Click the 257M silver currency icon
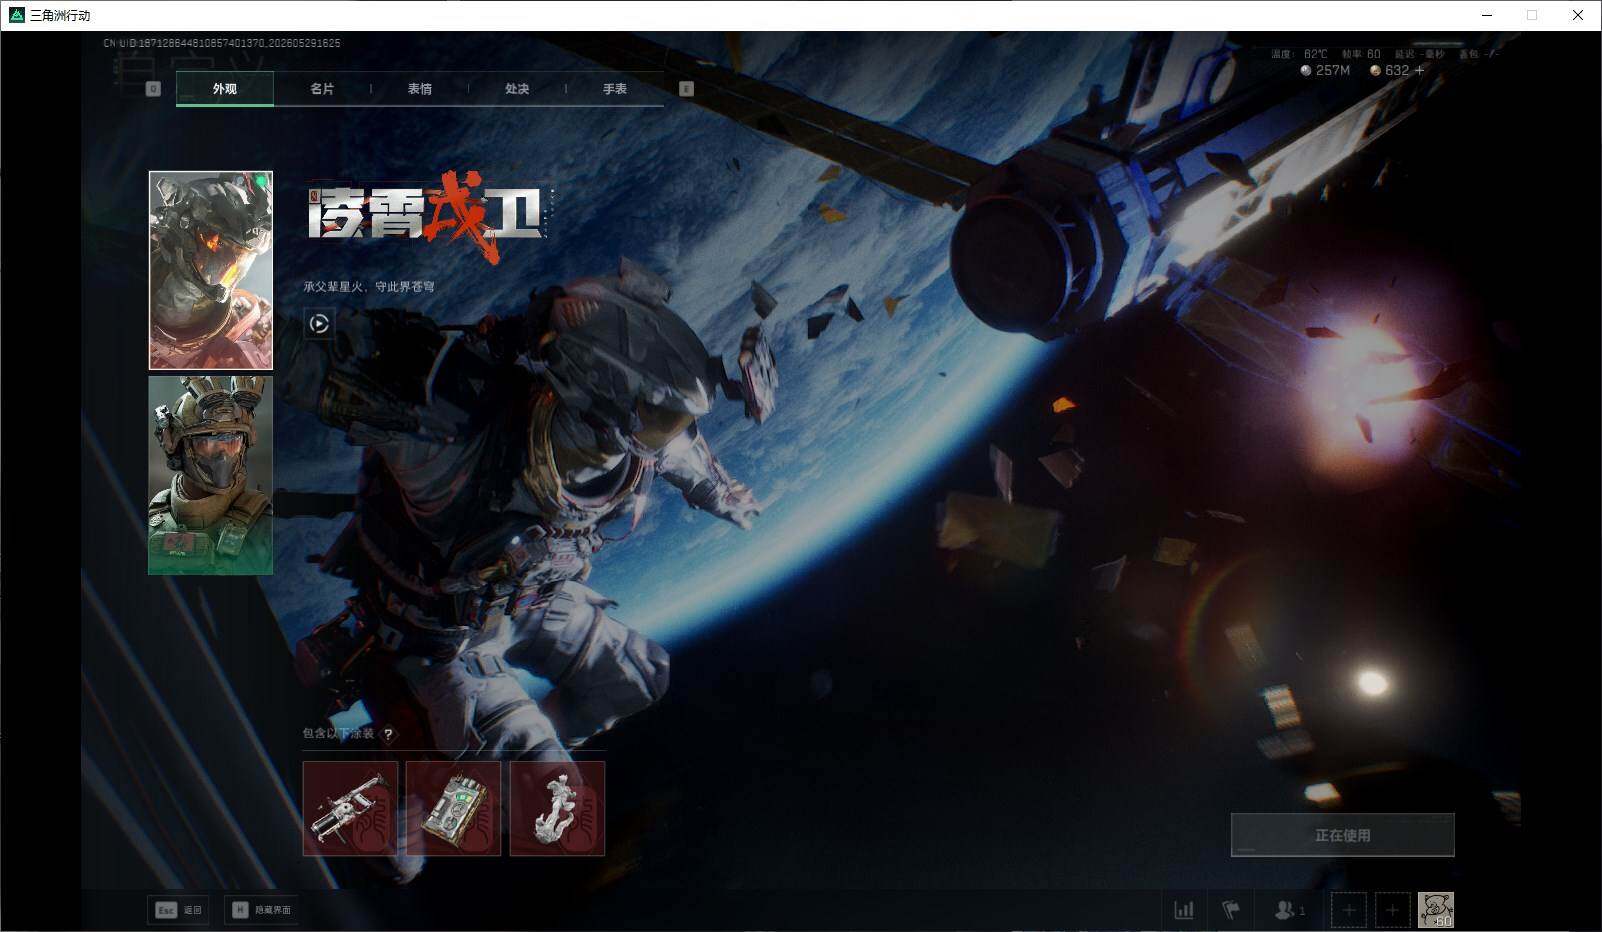Image resolution: width=1602 pixels, height=932 pixels. coord(1305,70)
